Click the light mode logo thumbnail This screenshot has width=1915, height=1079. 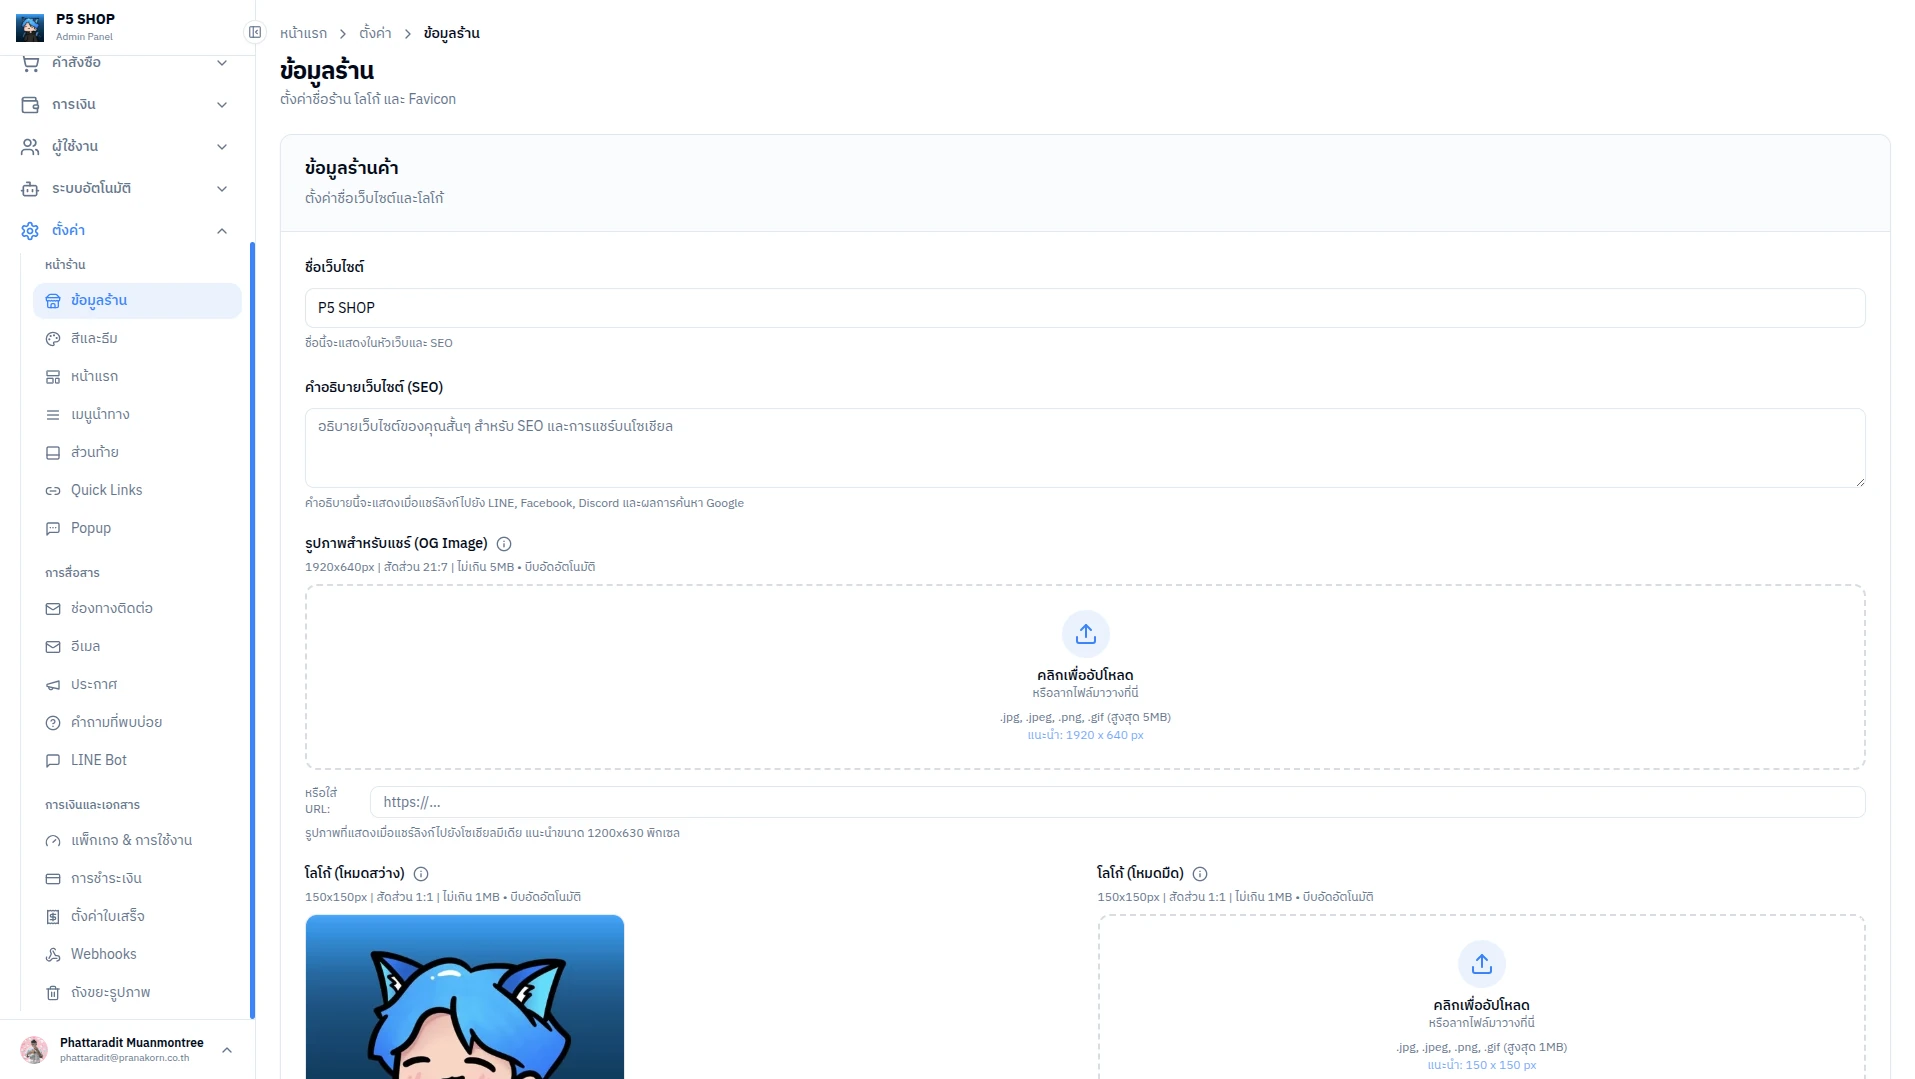pyautogui.click(x=465, y=997)
